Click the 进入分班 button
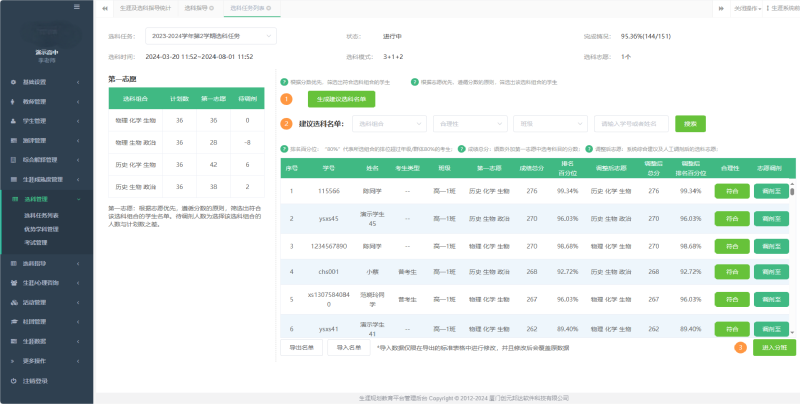 point(774,347)
